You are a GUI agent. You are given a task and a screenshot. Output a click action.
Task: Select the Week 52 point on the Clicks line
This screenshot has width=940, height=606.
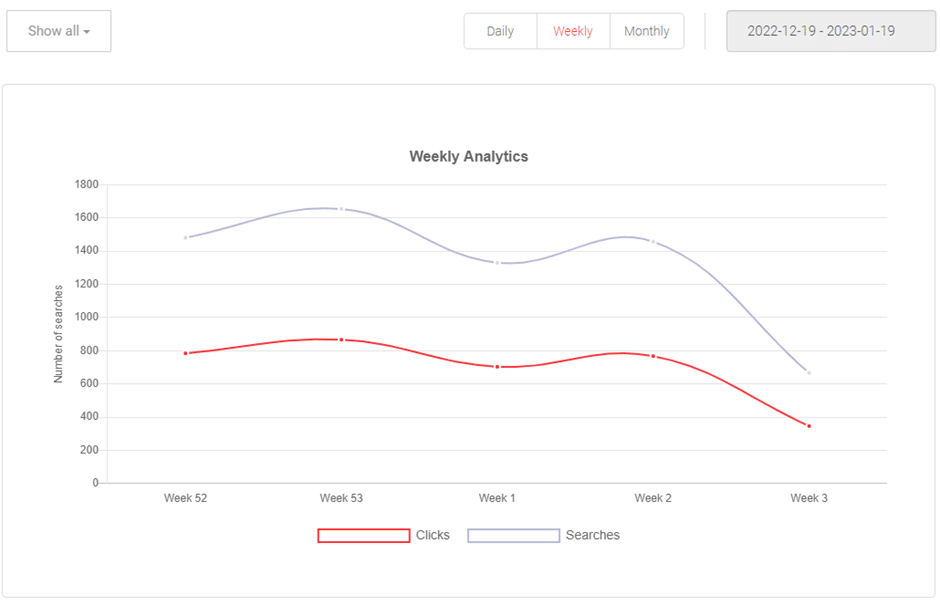(x=187, y=352)
